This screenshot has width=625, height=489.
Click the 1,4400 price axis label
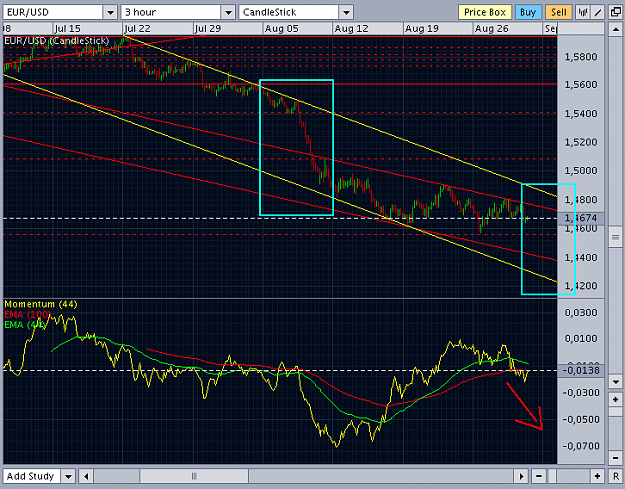[581, 257]
